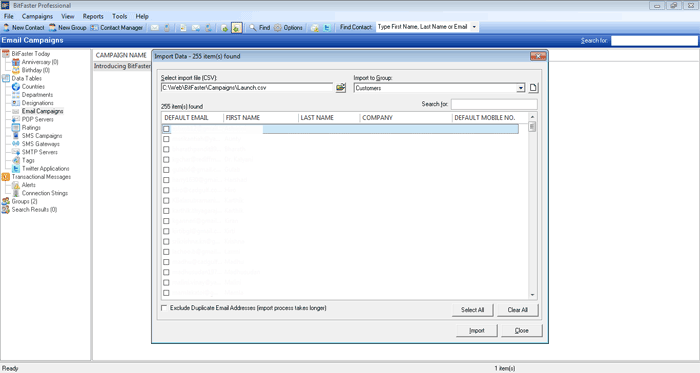
Task: Focus the Find Contact name or email field
Action: [x=423, y=27]
